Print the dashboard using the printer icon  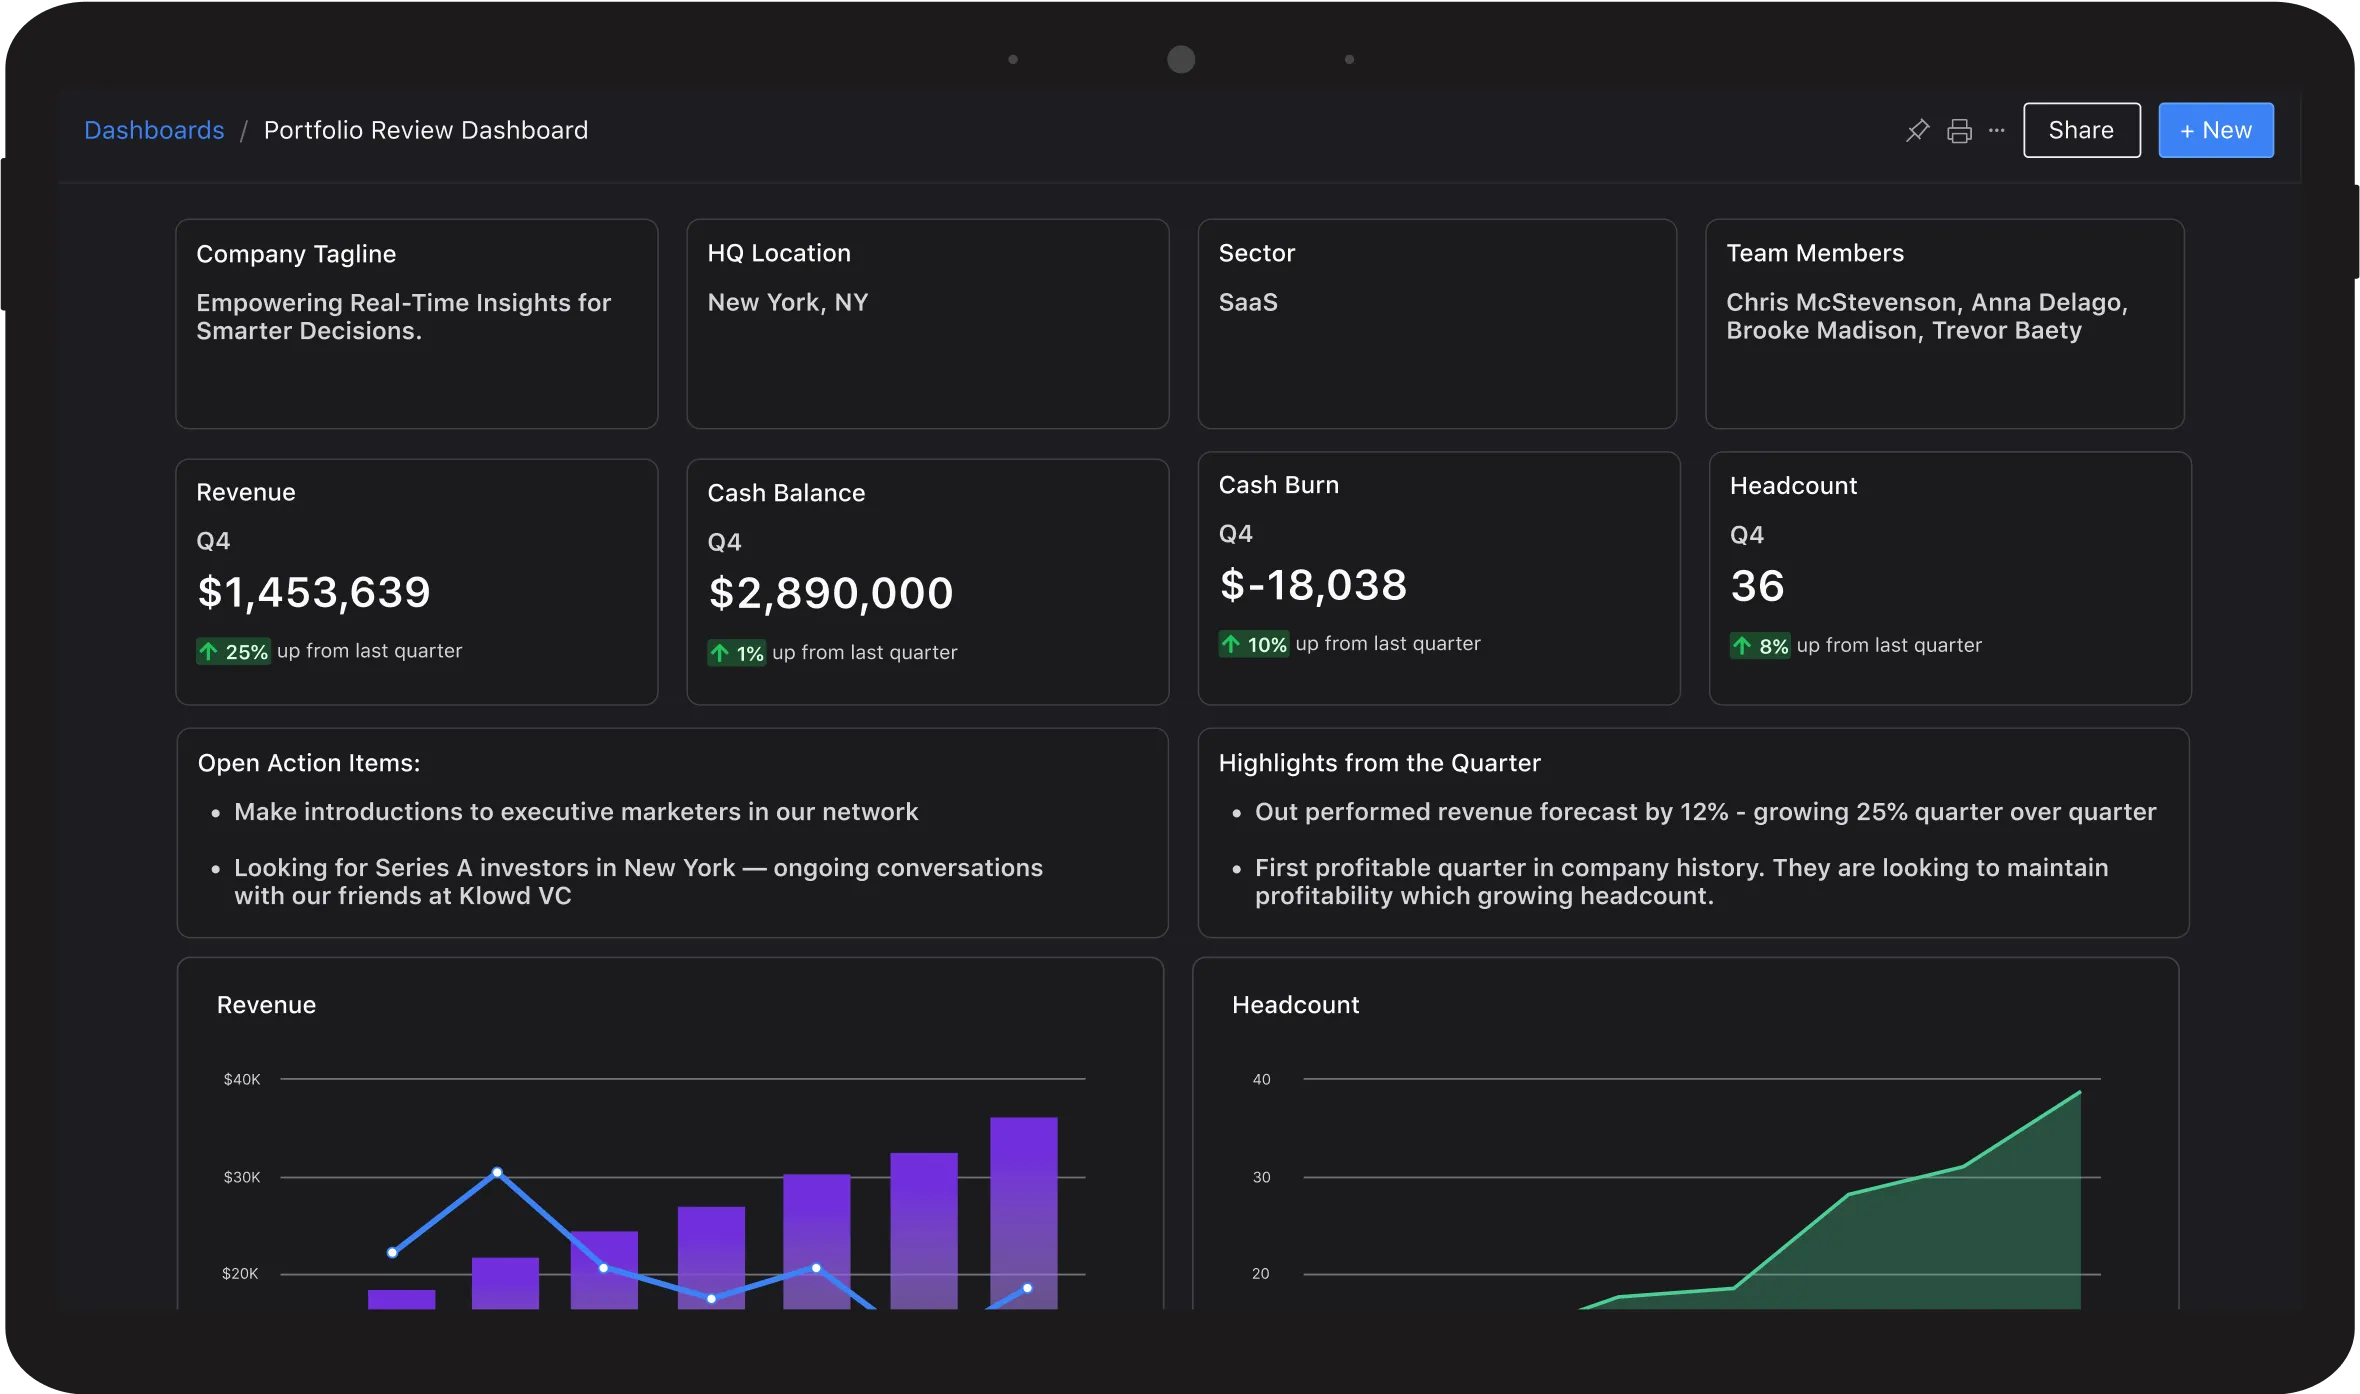tap(1959, 131)
